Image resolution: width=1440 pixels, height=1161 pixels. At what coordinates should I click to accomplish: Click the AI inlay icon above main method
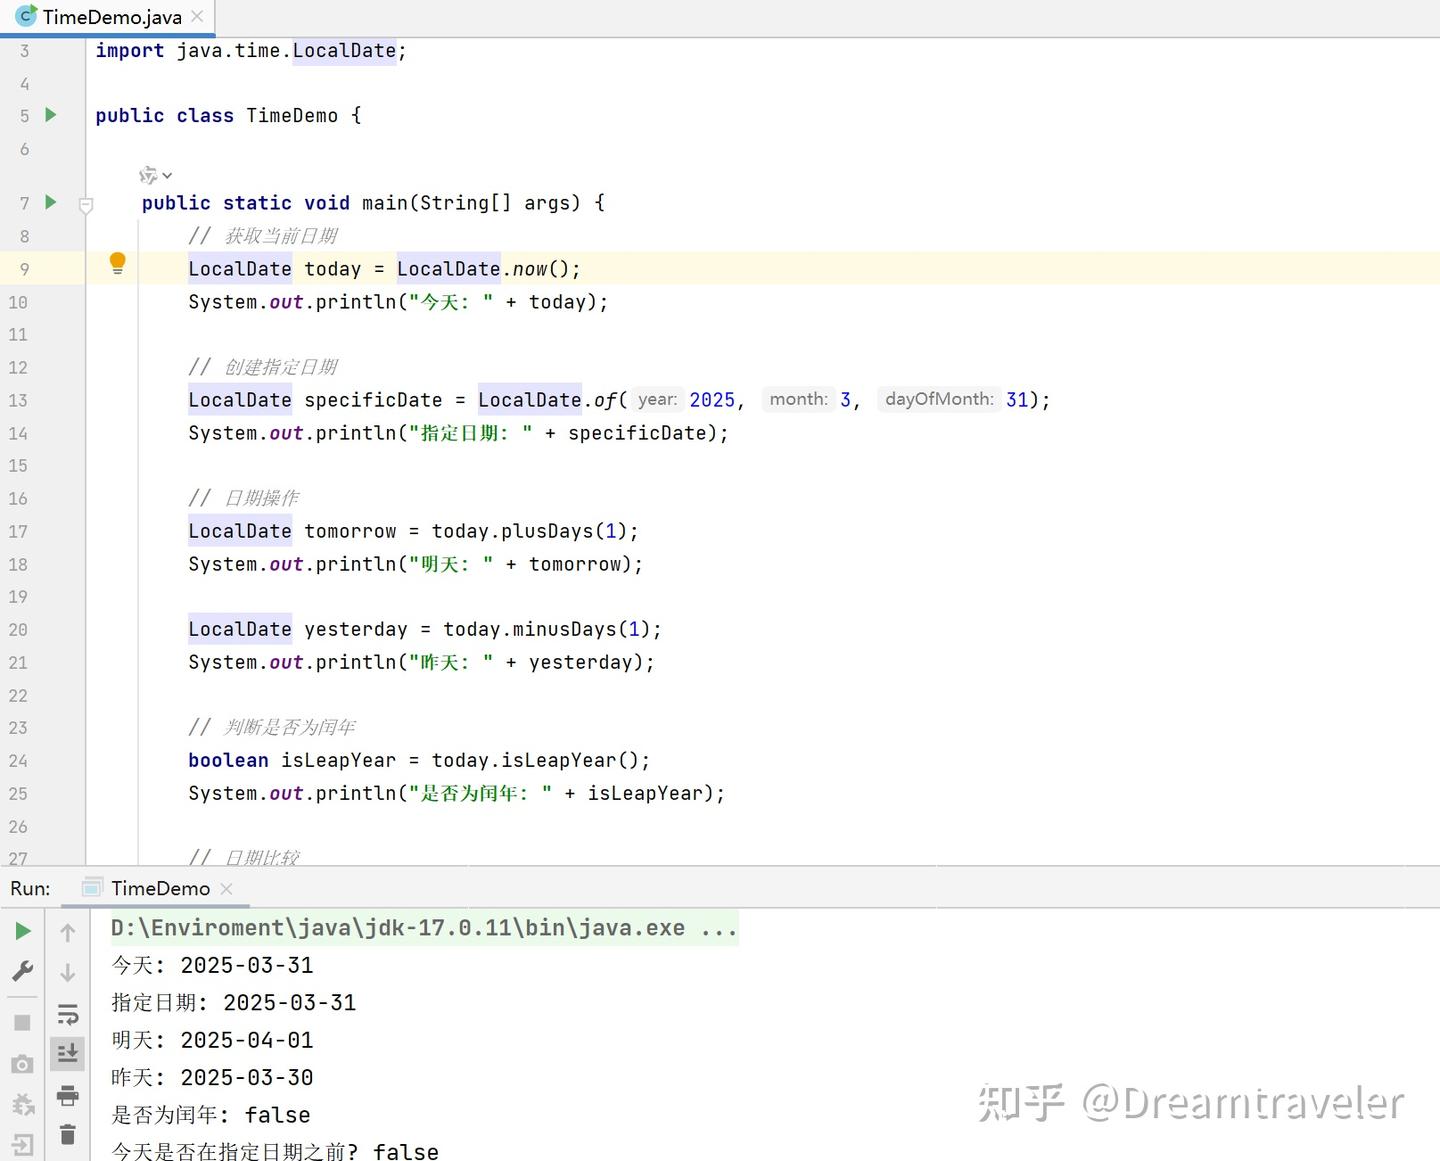148,175
